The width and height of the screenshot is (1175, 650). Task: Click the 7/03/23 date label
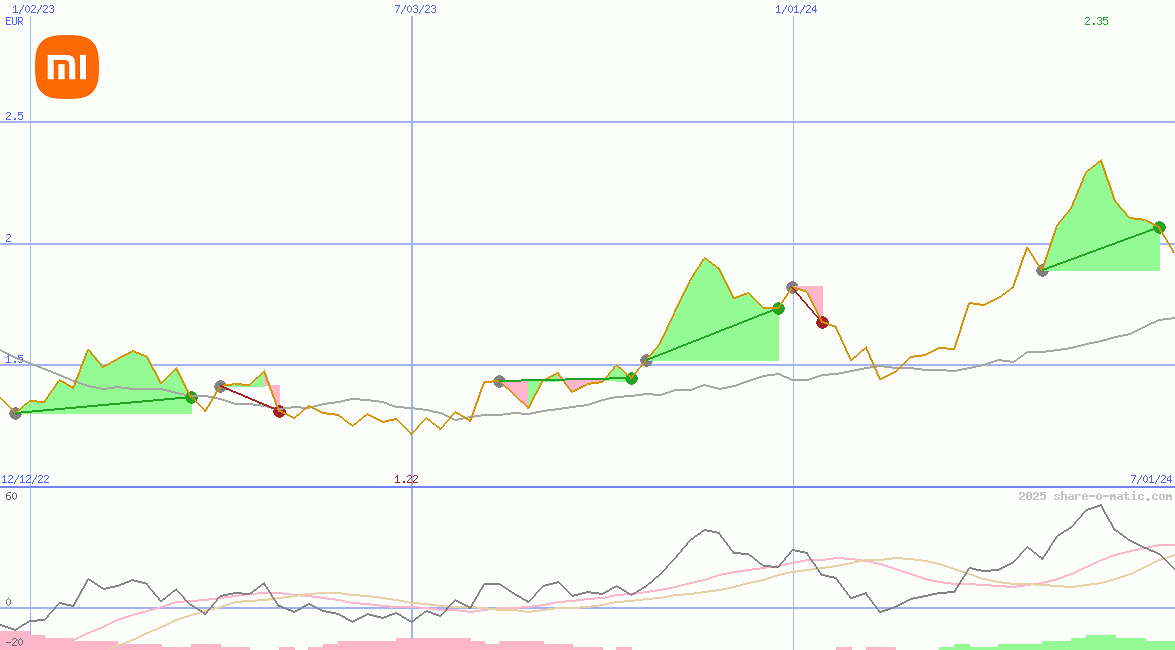click(x=413, y=7)
